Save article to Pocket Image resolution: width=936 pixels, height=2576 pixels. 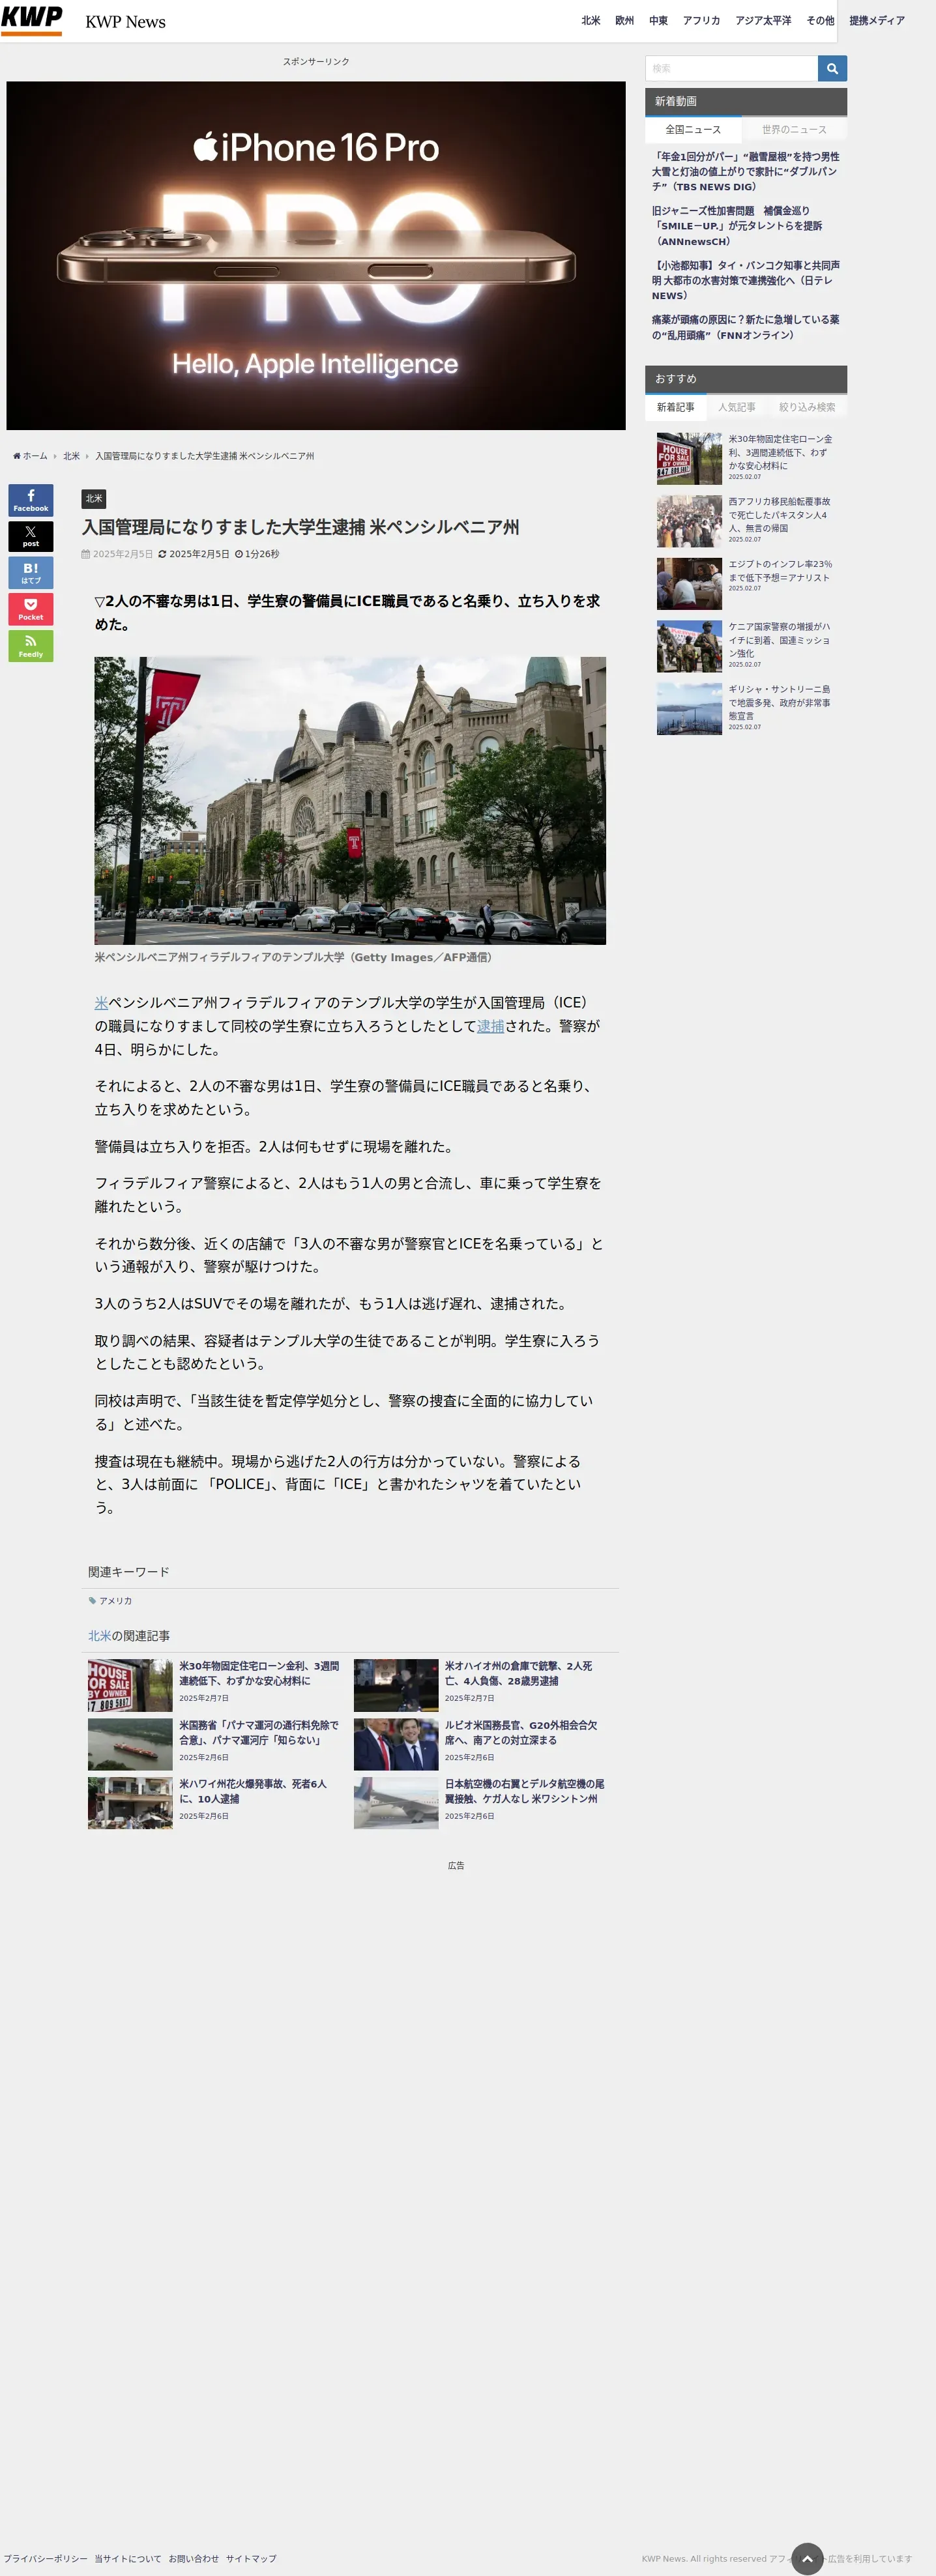pyautogui.click(x=31, y=609)
